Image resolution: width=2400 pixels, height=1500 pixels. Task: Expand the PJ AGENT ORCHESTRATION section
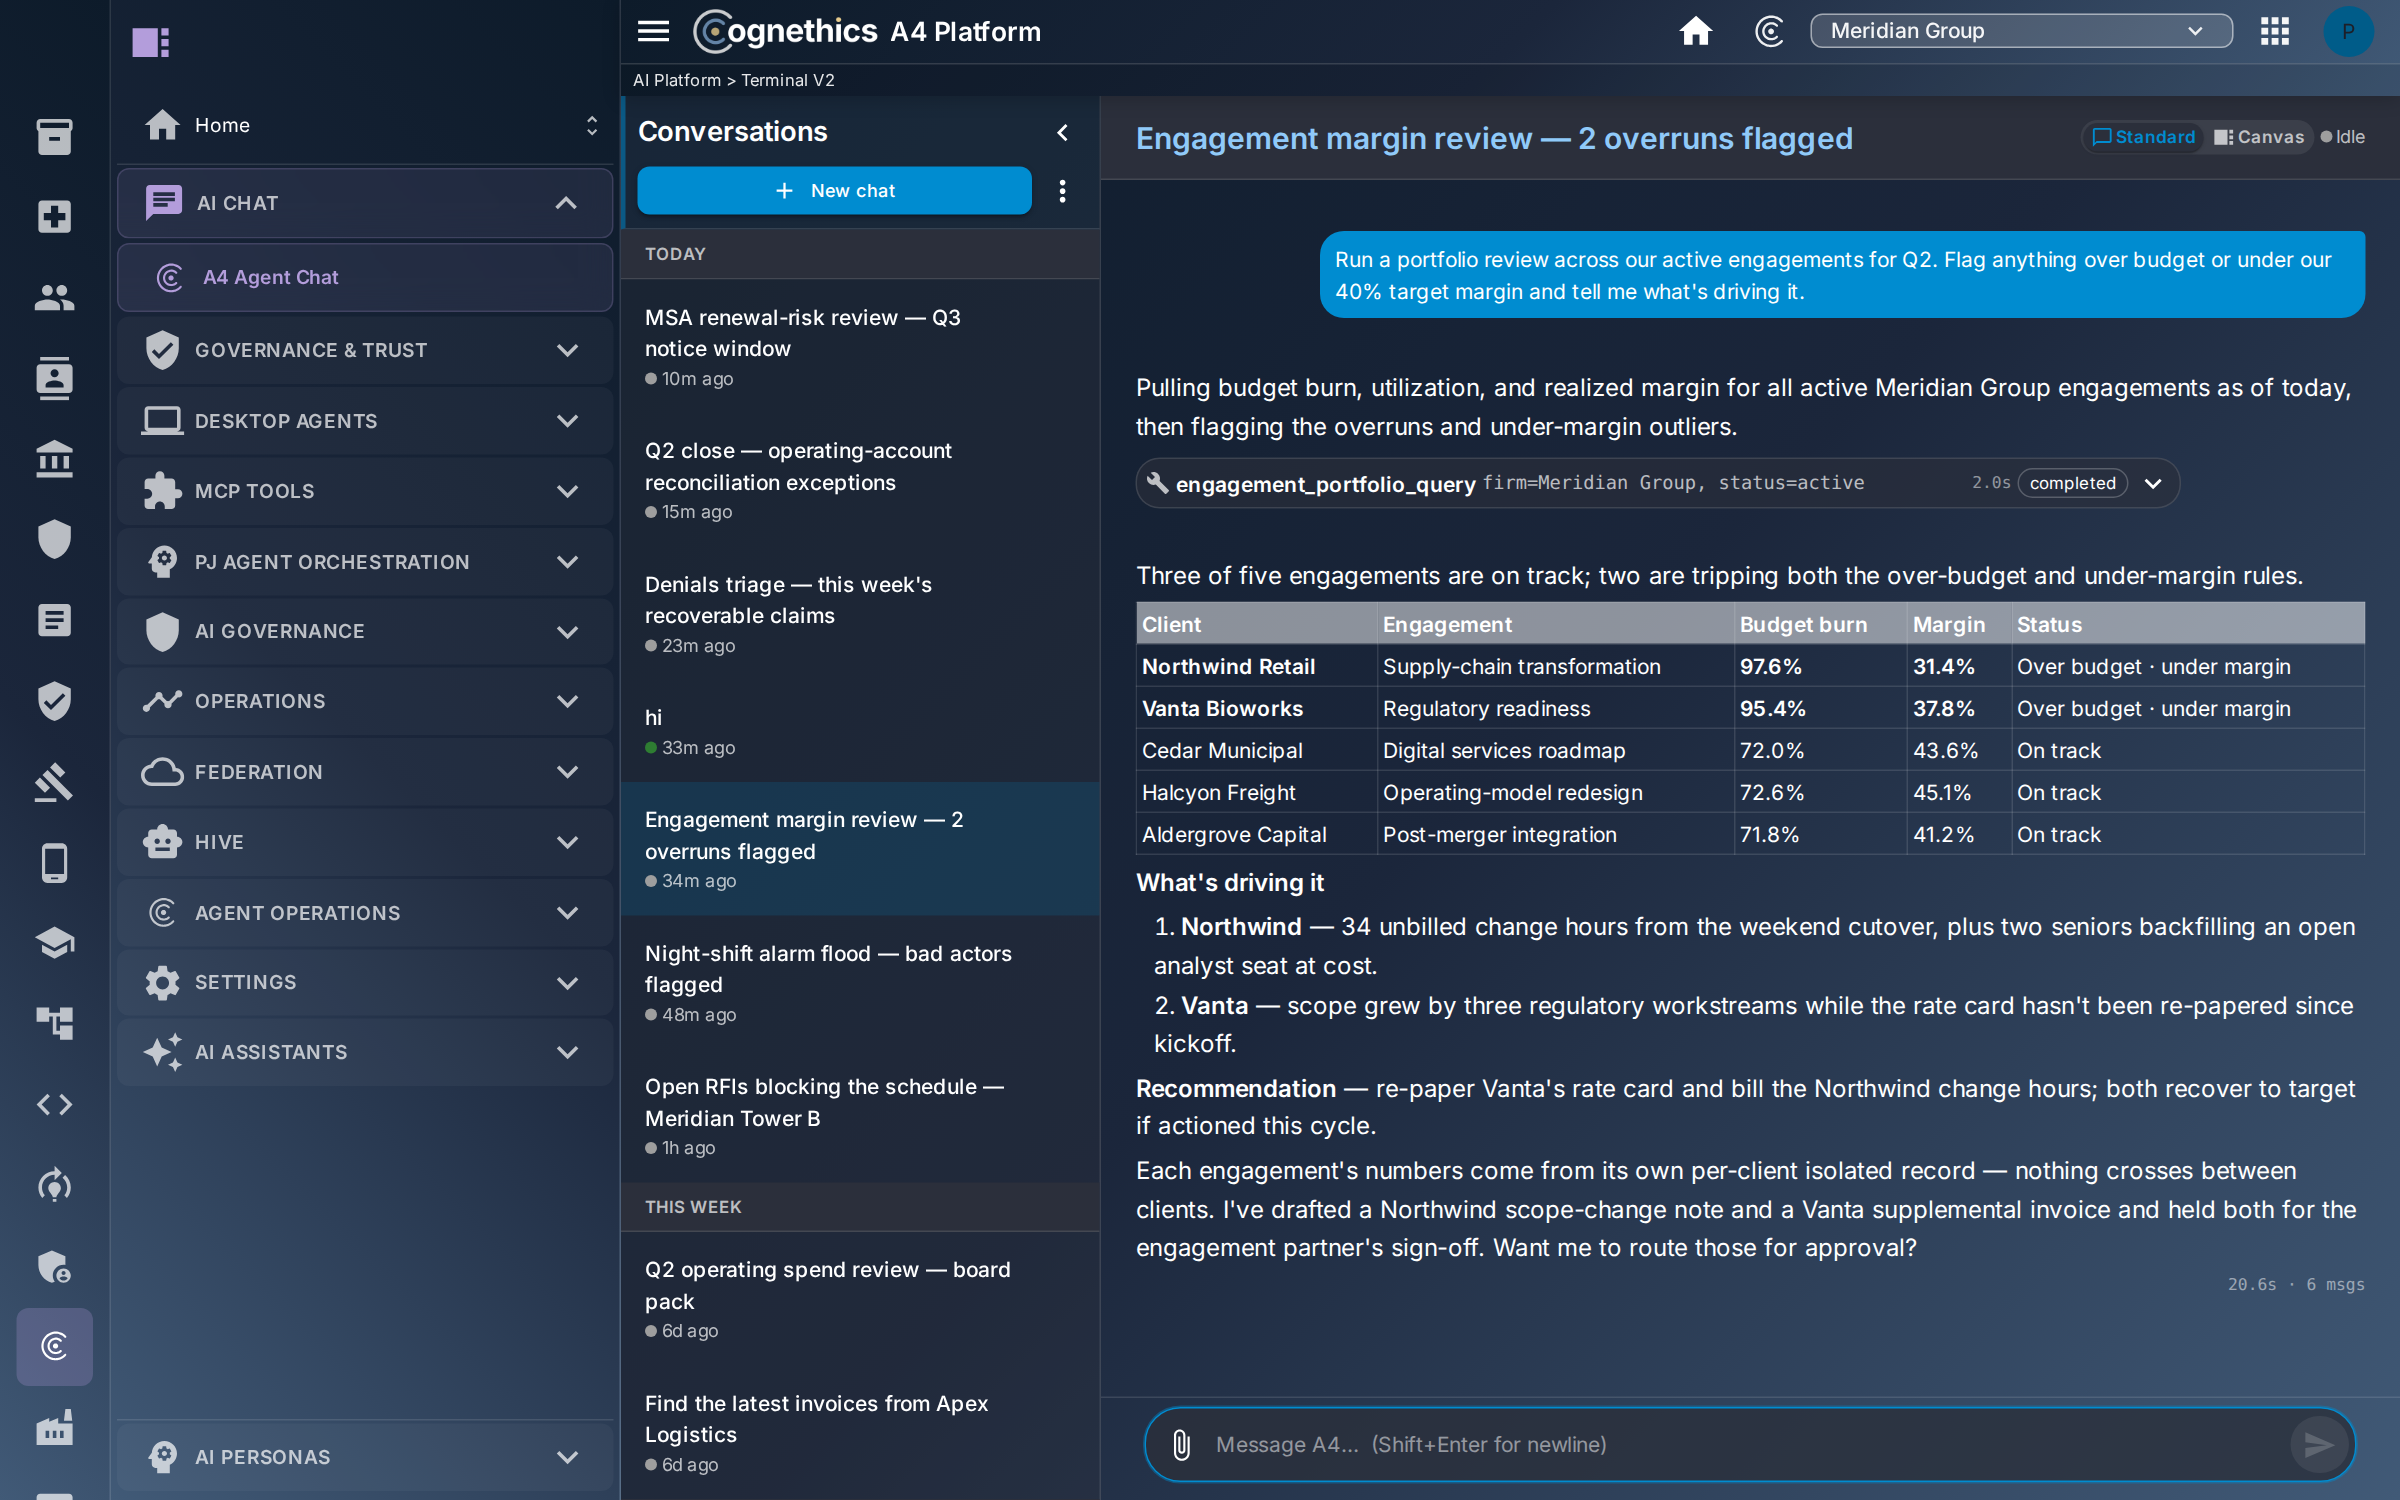pyautogui.click(x=364, y=562)
